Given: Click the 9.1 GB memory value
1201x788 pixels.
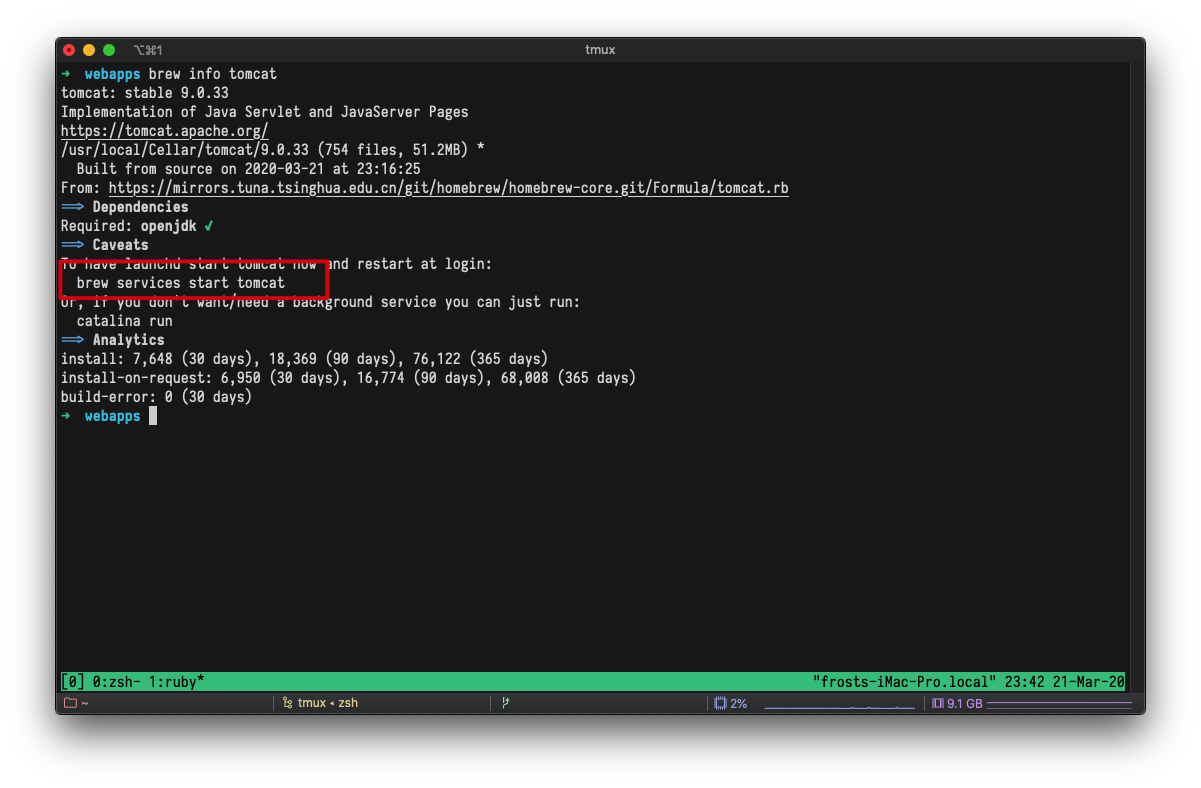Looking at the screenshot, I should point(965,703).
